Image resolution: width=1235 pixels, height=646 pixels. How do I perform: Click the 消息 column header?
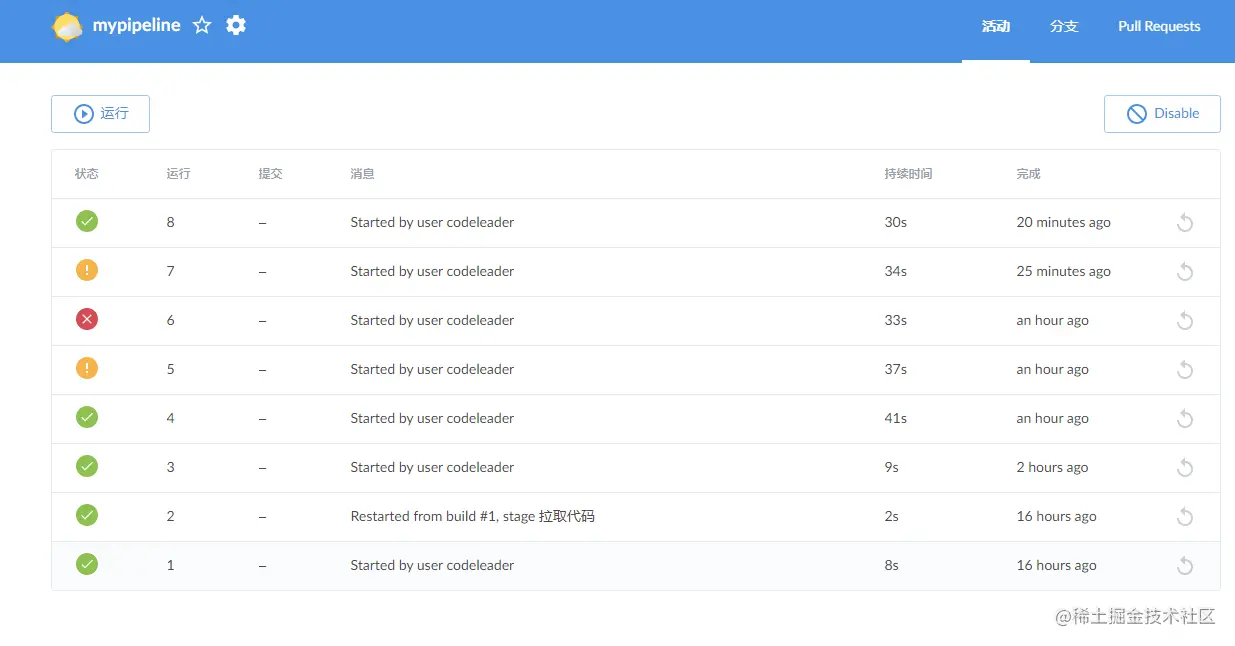click(363, 174)
